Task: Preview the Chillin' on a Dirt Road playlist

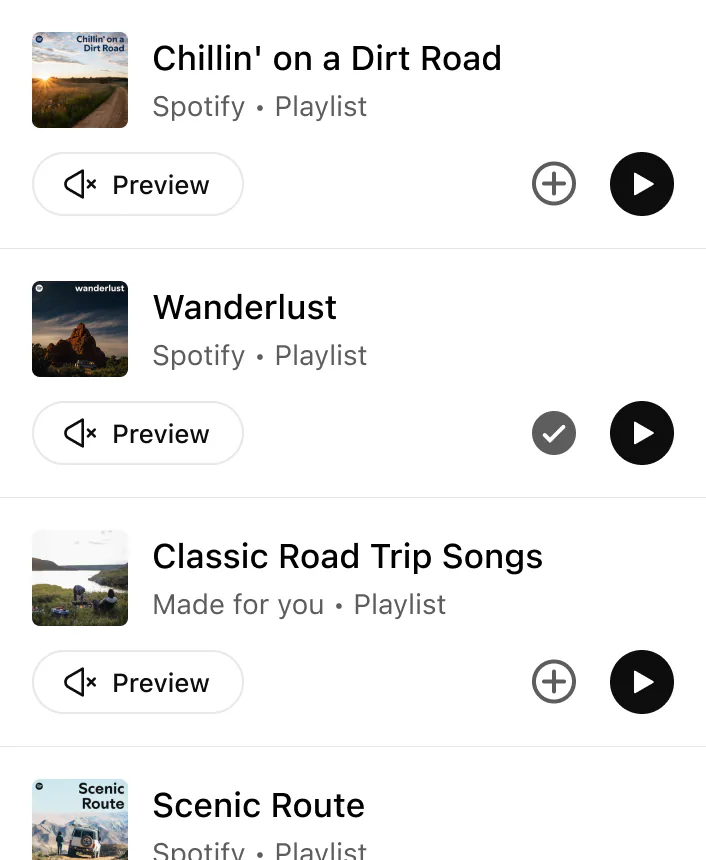Action: point(138,184)
